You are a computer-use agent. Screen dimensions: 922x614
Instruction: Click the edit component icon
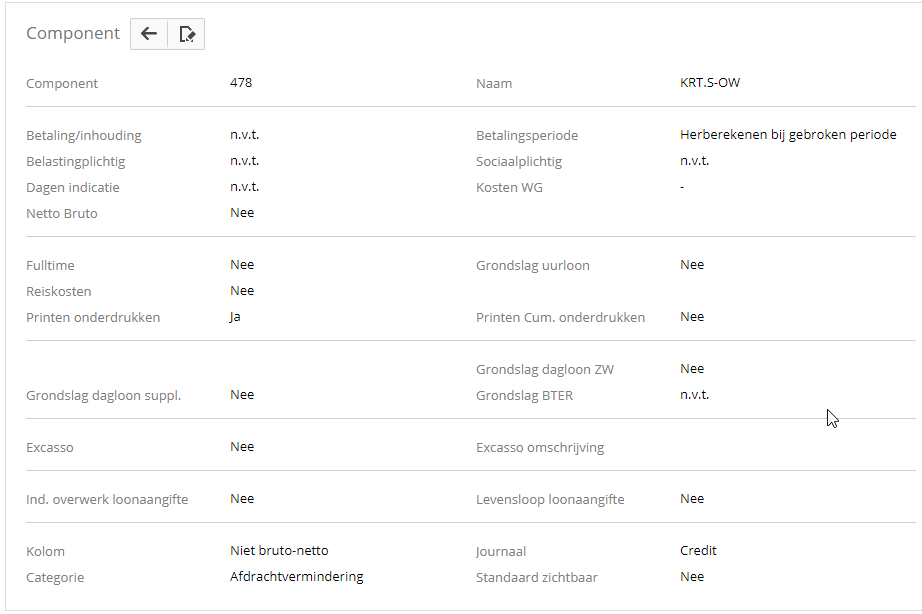(186, 34)
